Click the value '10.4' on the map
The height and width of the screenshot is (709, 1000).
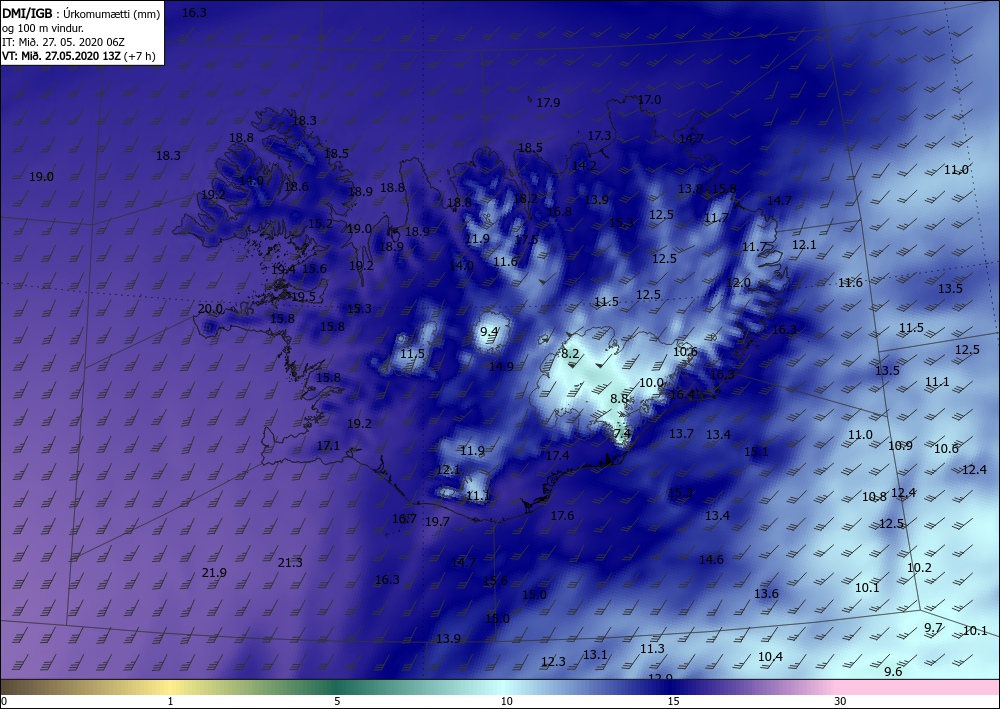coord(770,656)
